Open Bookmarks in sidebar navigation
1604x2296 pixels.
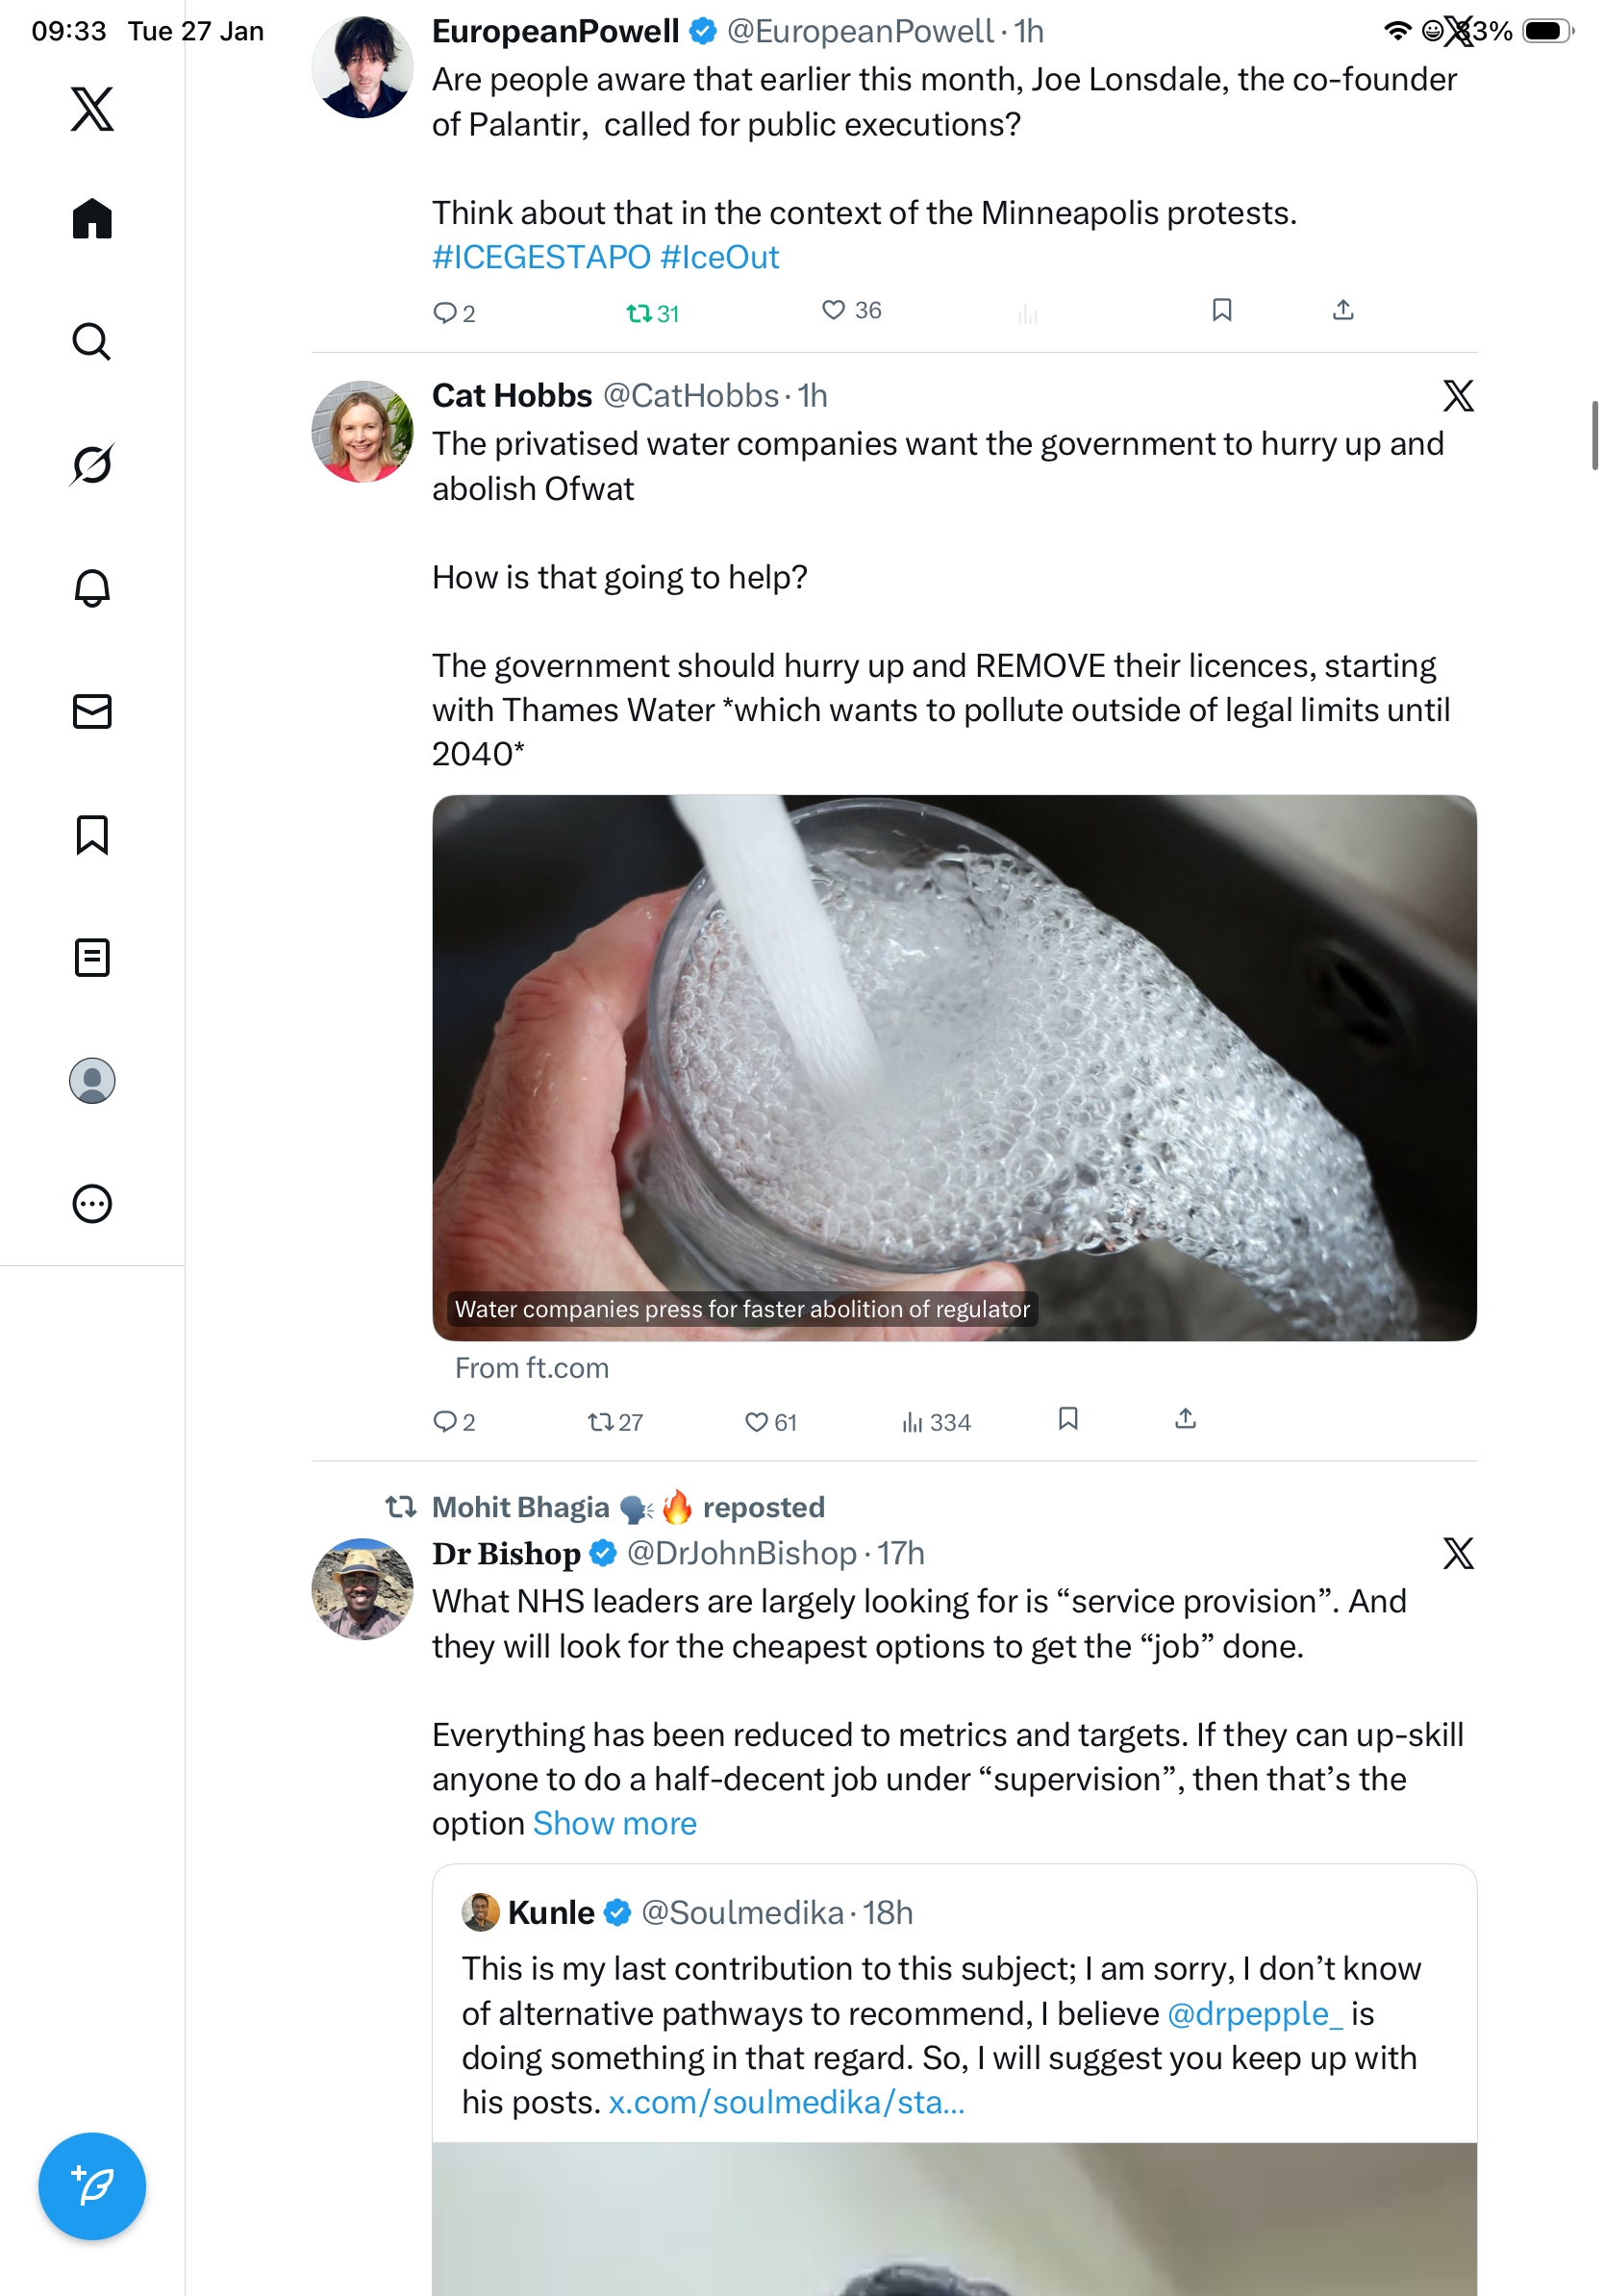pyautogui.click(x=92, y=834)
